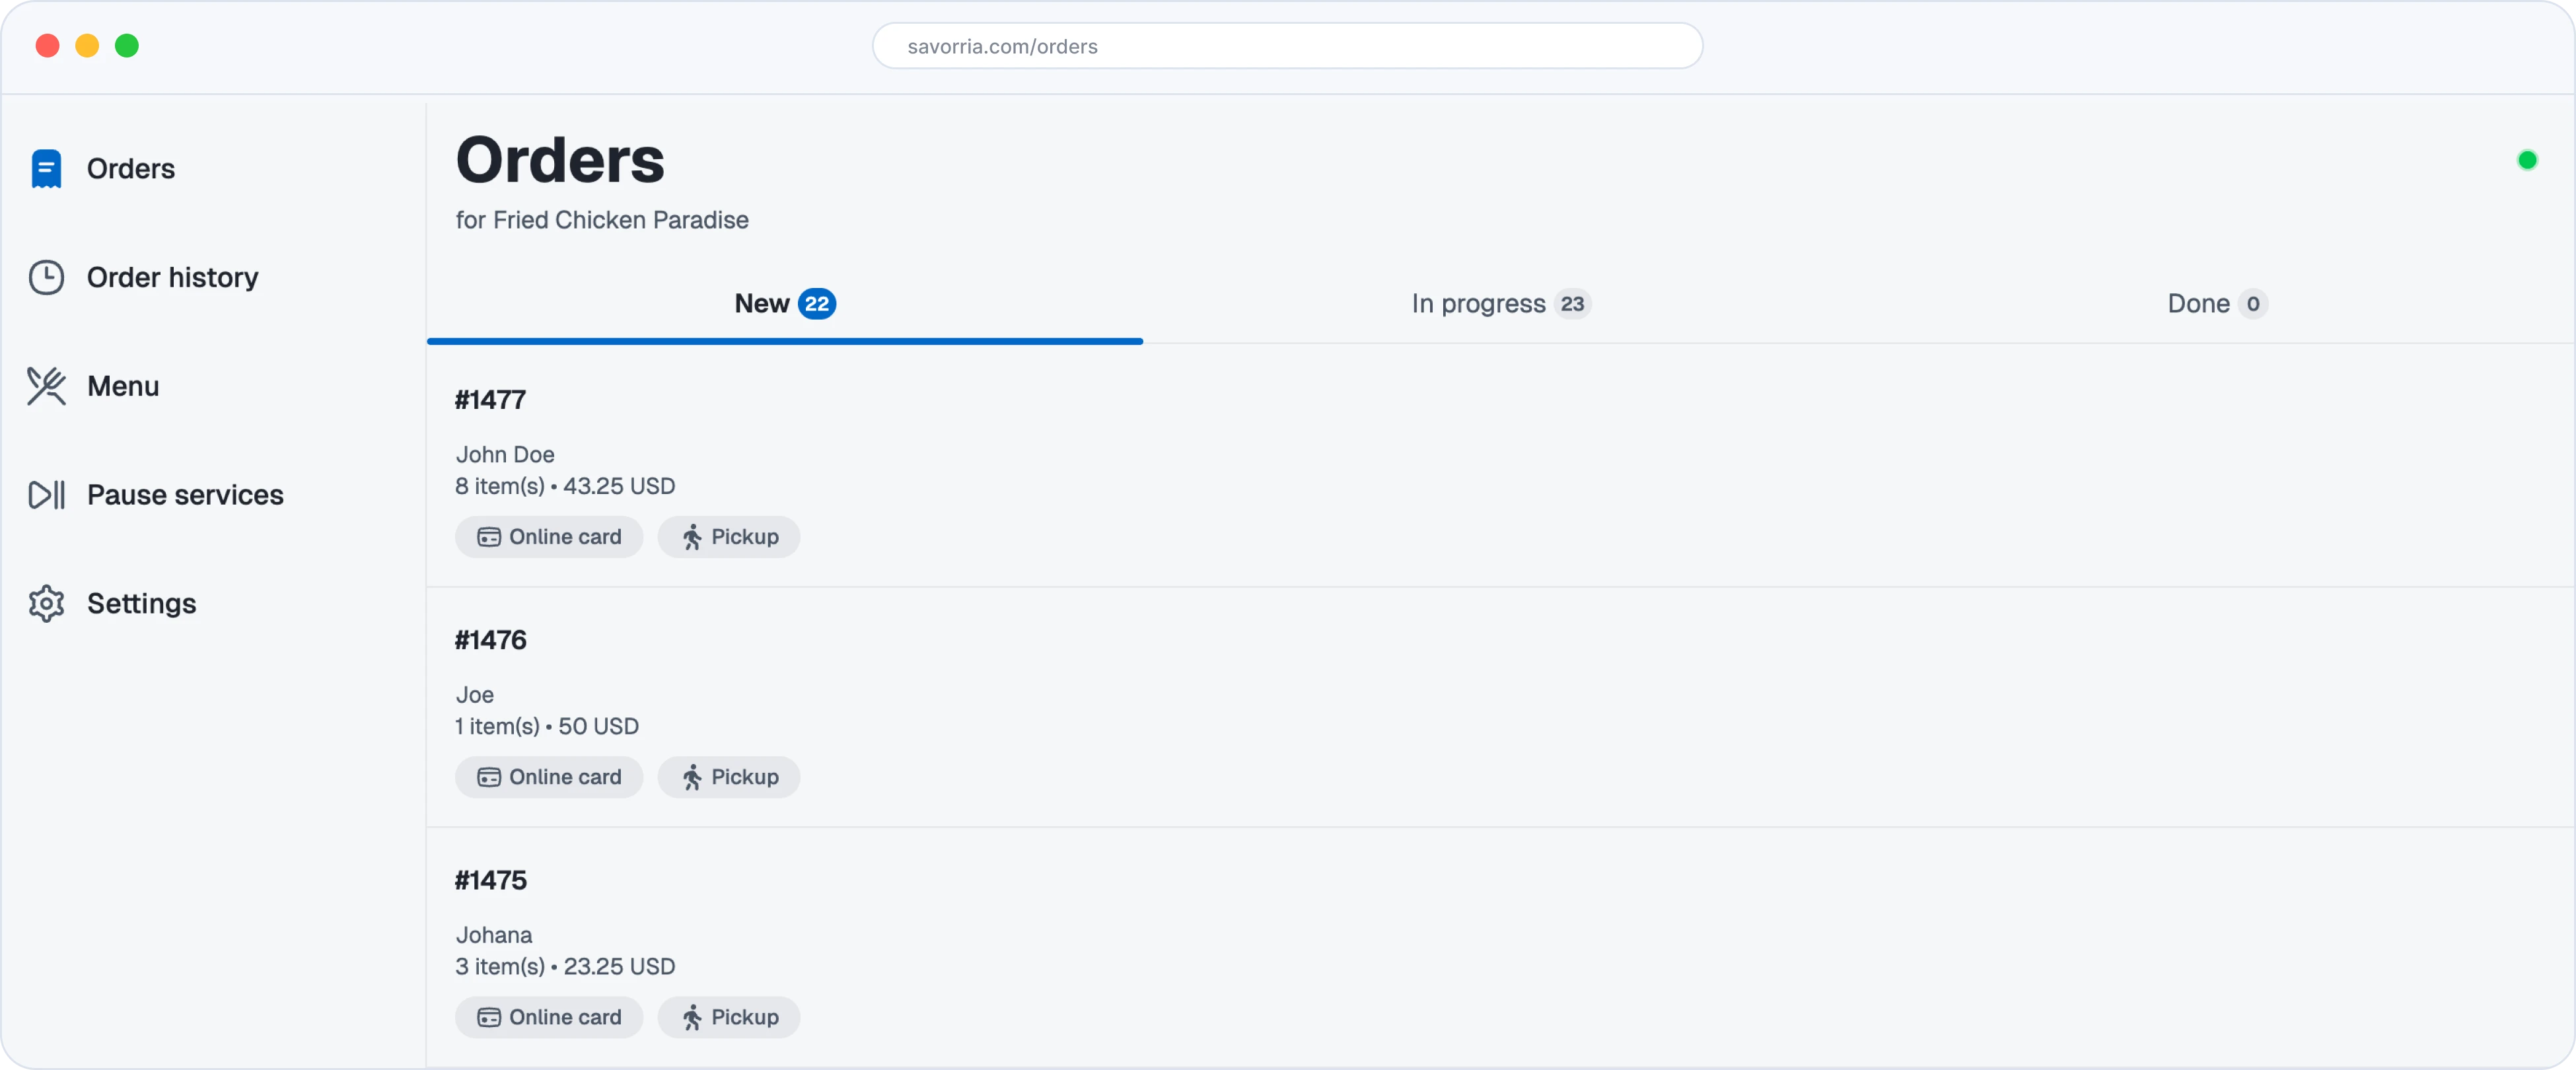
Task: Open the Done orders tab
Action: [x=2215, y=303]
